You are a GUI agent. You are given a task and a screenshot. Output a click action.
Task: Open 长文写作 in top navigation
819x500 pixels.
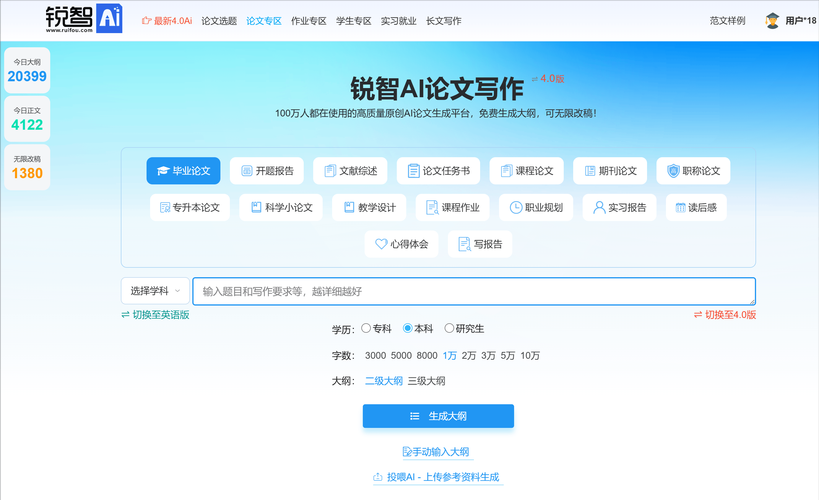coord(443,21)
